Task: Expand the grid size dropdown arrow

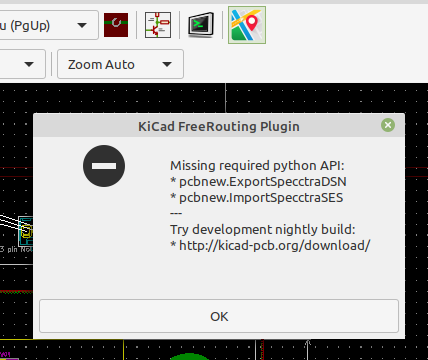Action: [x=29, y=64]
